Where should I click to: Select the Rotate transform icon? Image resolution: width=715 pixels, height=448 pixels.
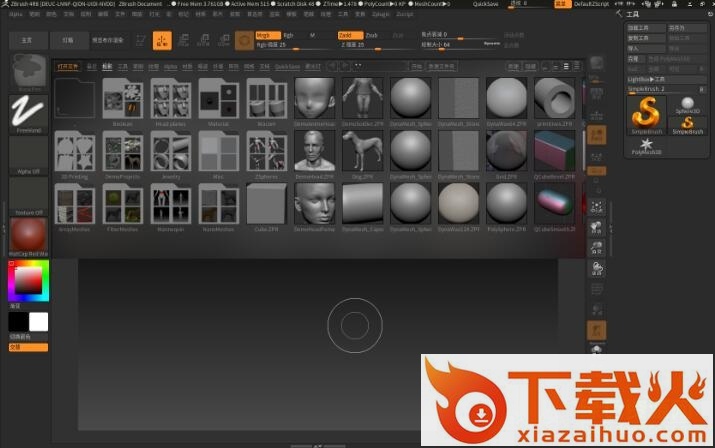tap(224, 41)
